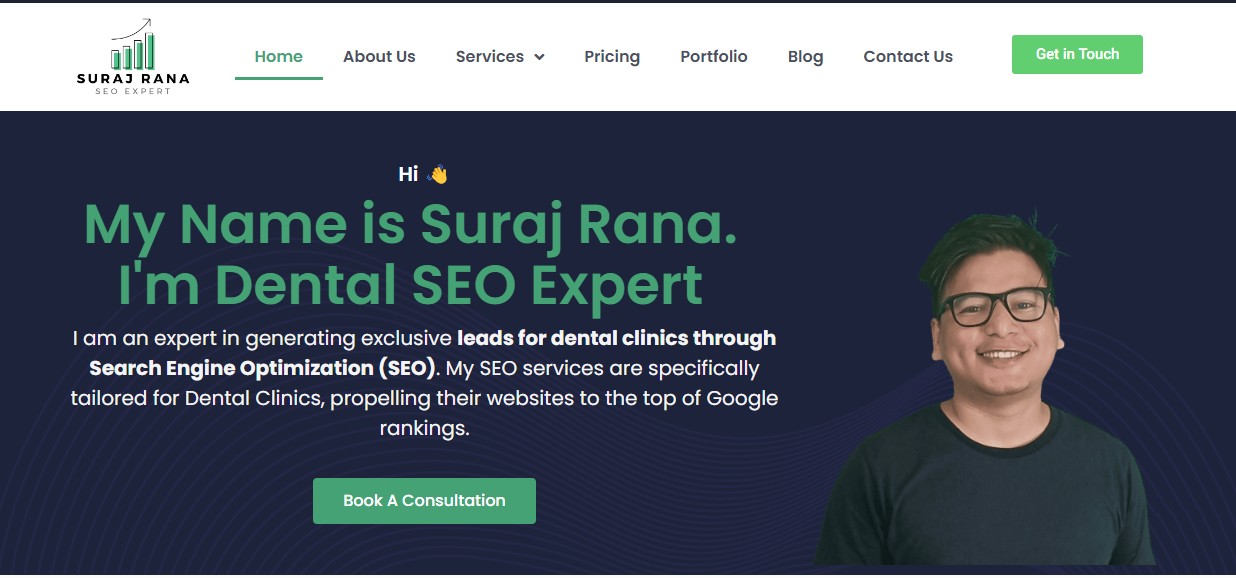Open the Services navigation item
The width and height of the screenshot is (1236, 578).
(491, 57)
